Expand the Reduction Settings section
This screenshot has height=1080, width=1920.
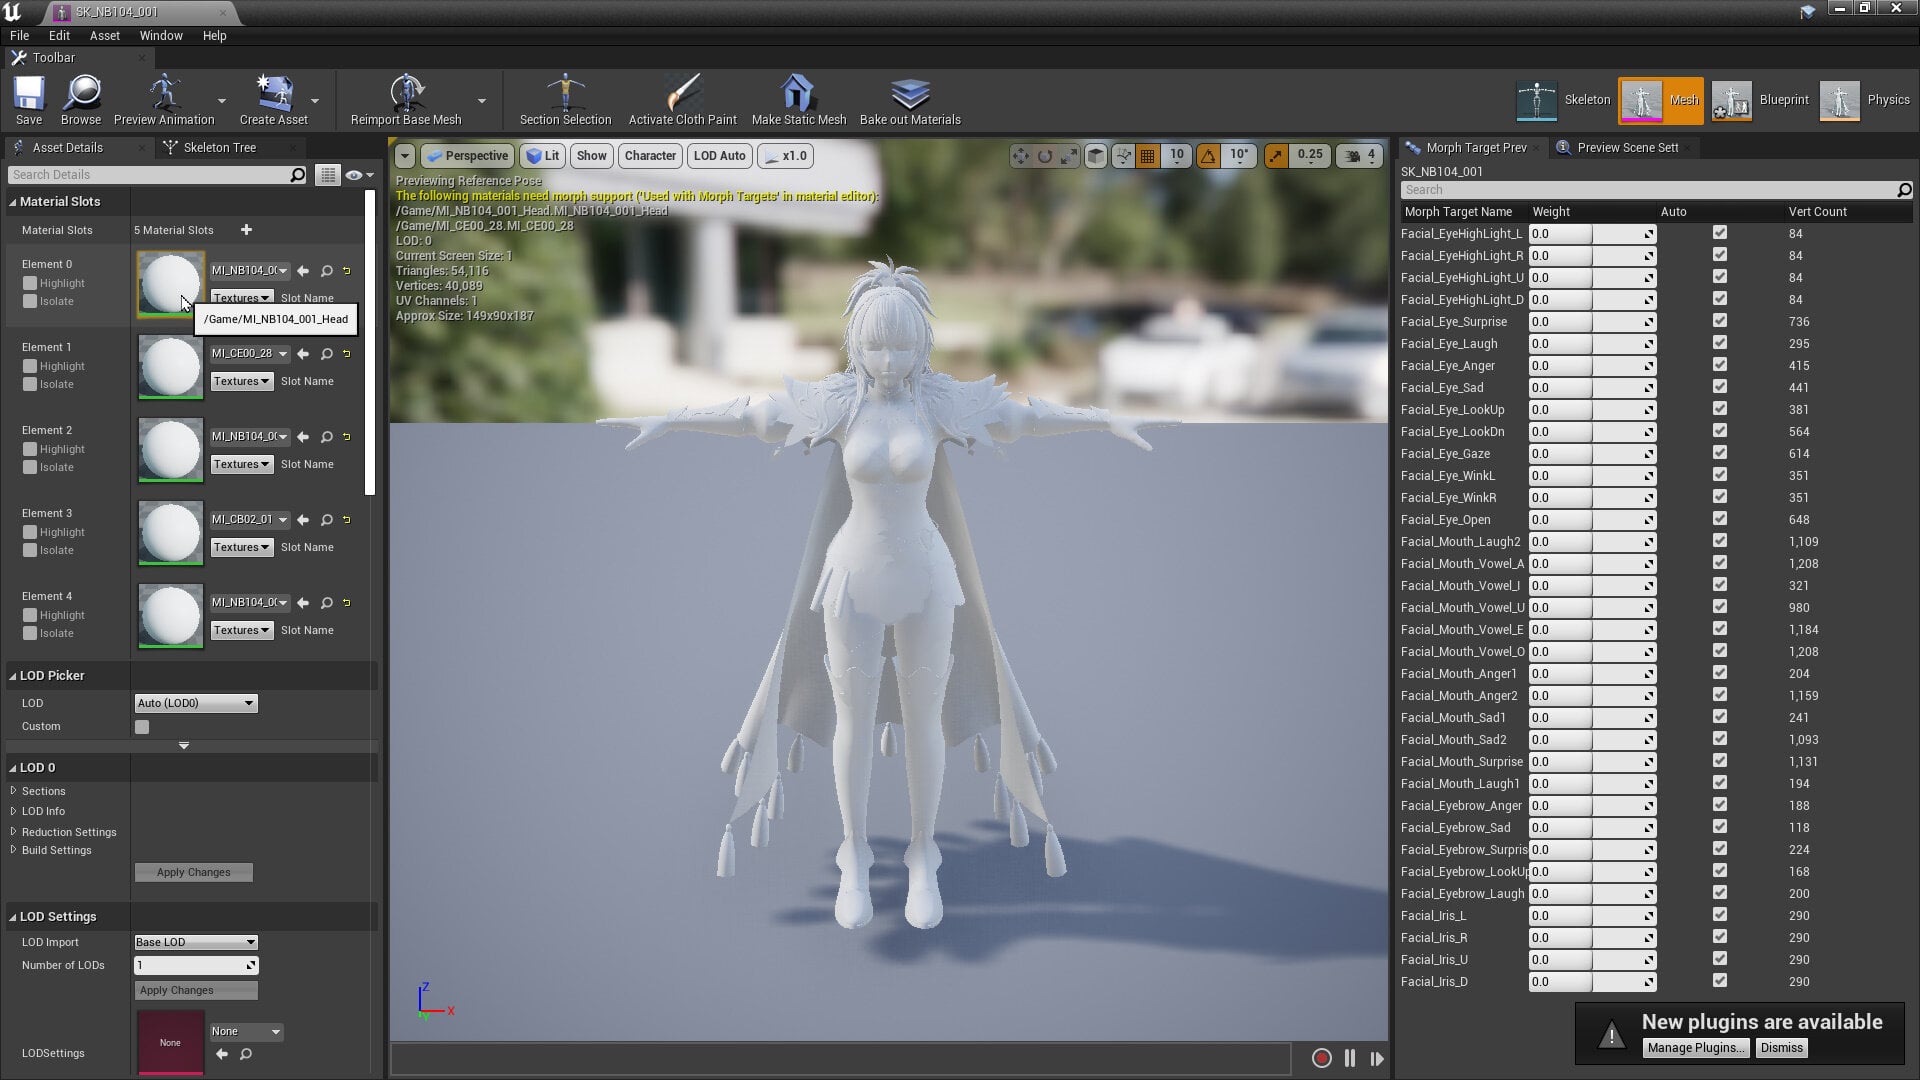(x=68, y=832)
